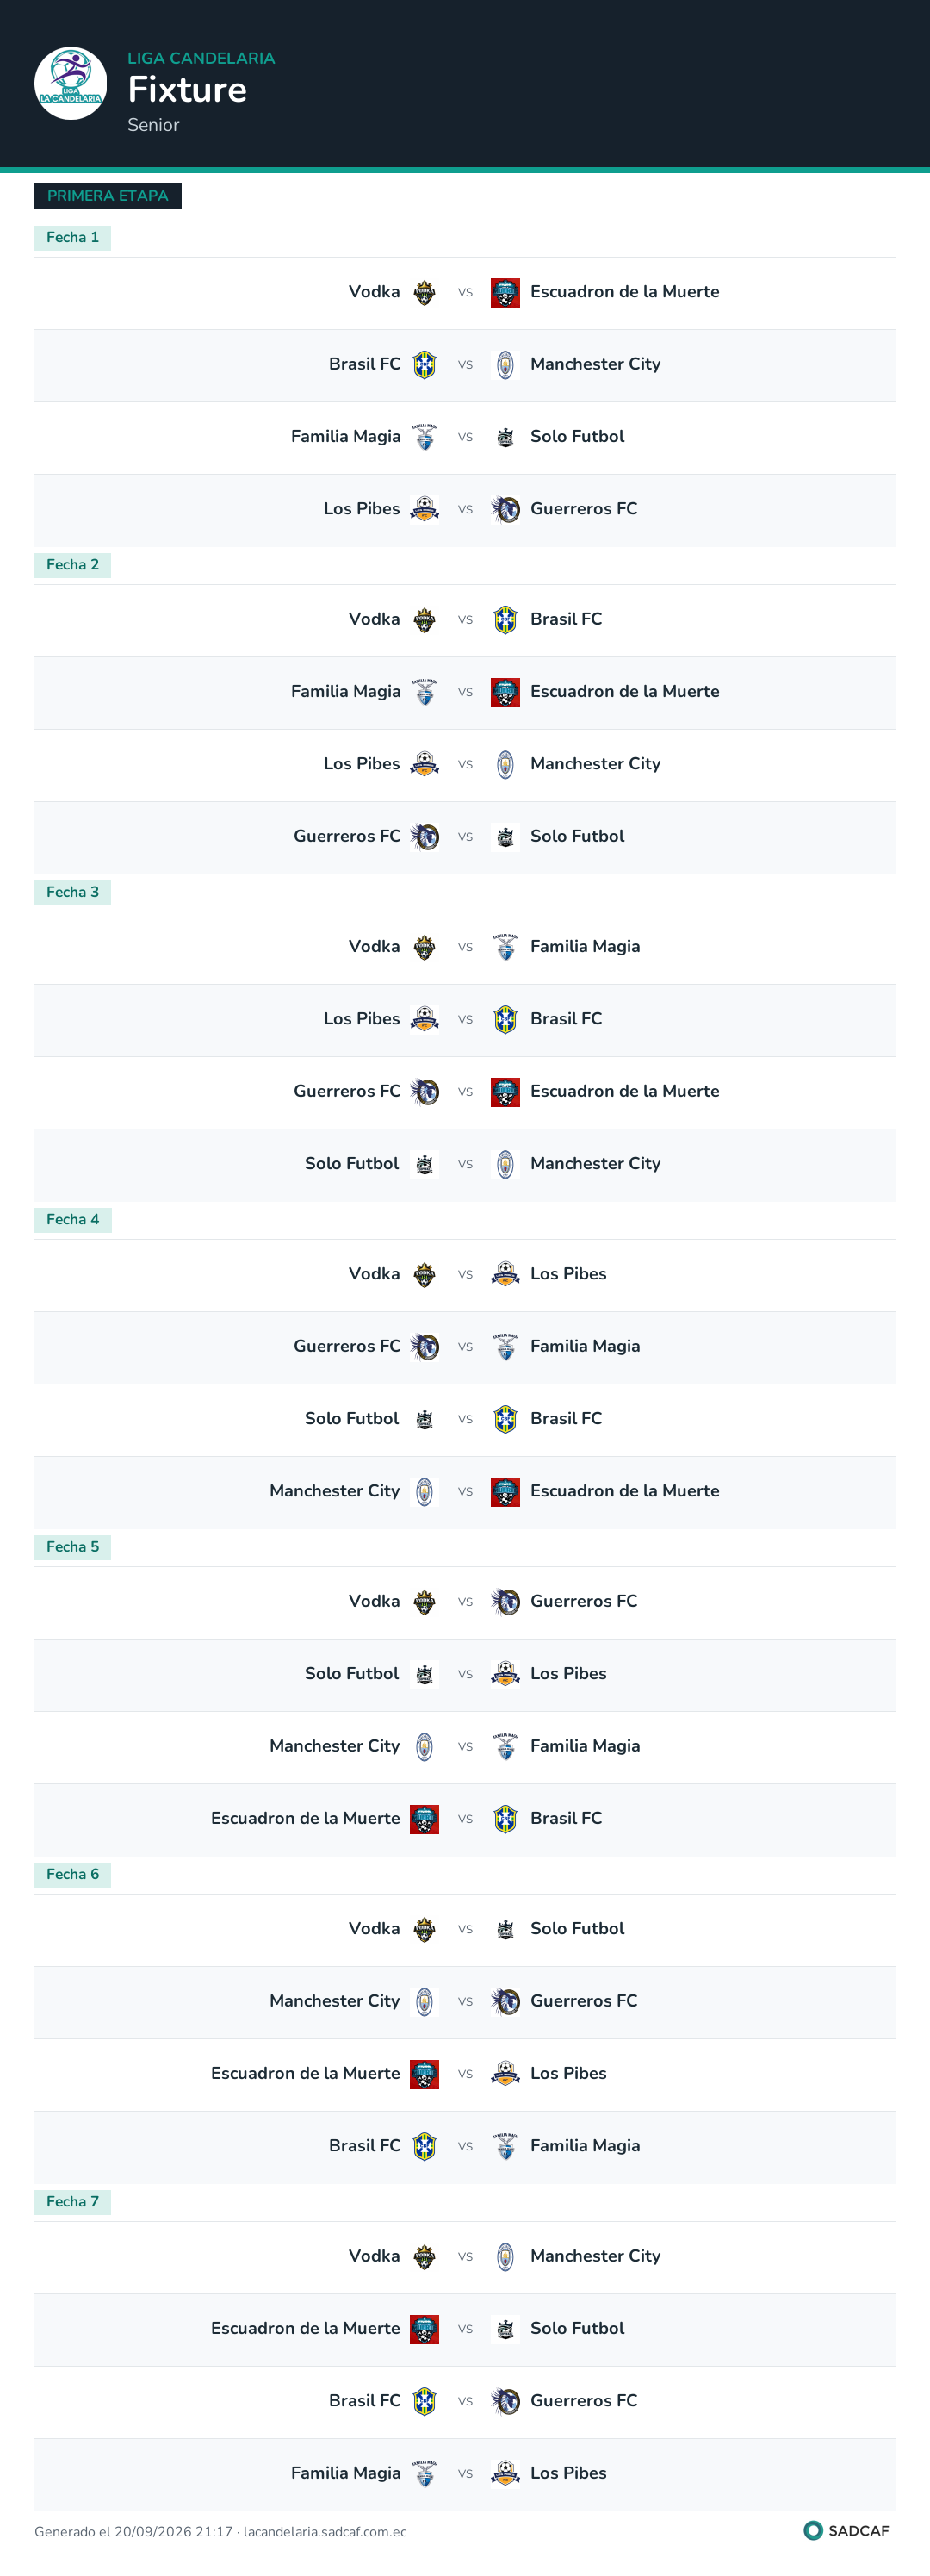Select the Fecha 1 label
Image resolution: width=930 pixels, height=2576 pixels.
[73, 238]
